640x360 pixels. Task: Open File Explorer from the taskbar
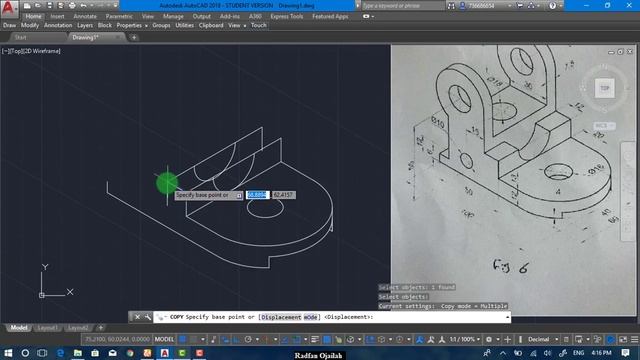click(x=78, y=353)
